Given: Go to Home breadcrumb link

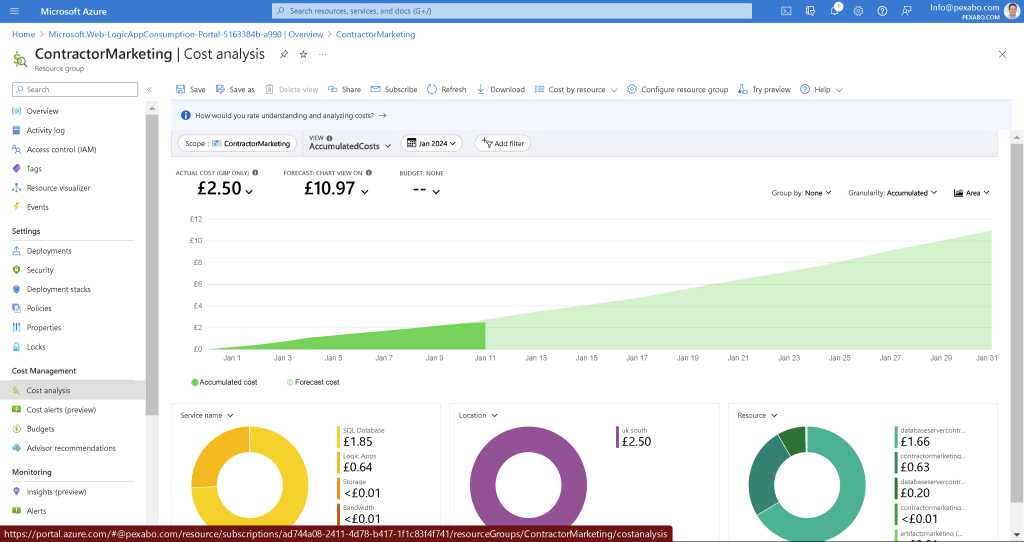Looking at the screenshot, I should click(x=24, y=34).
